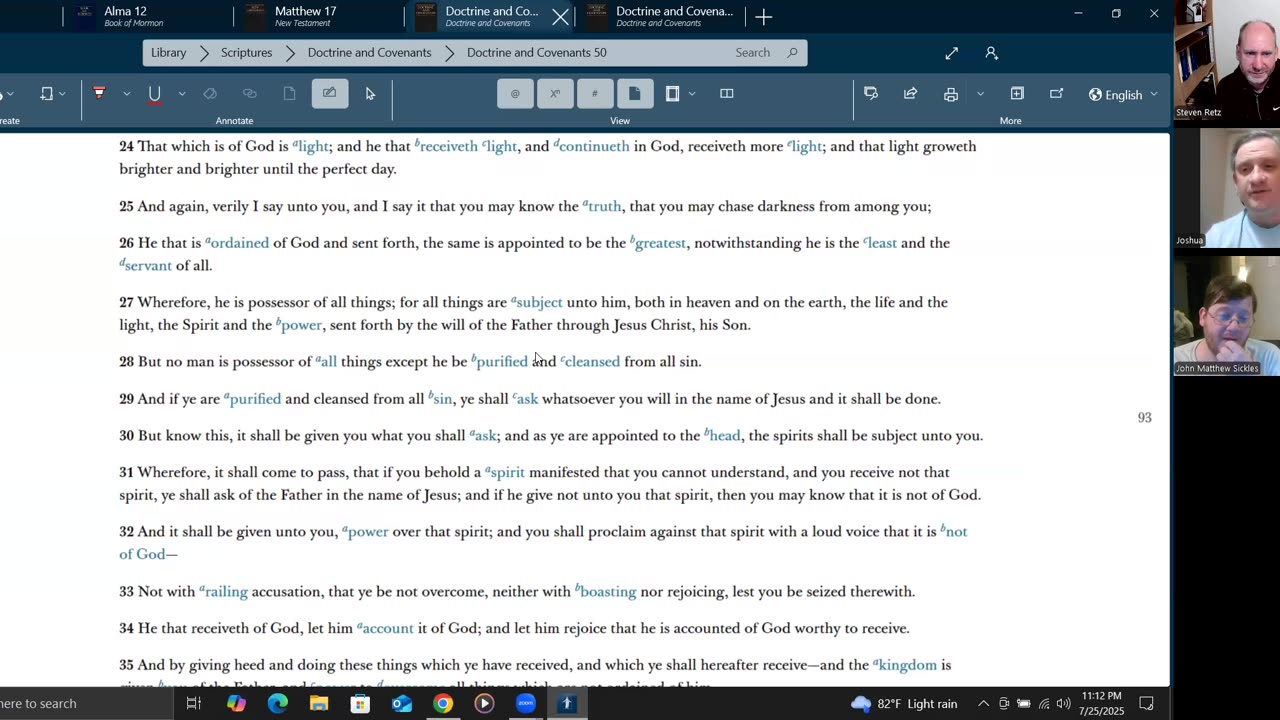Open the underline style dropdown
Viewport: 1280px width, 720px height.
(x=181, y=94)
